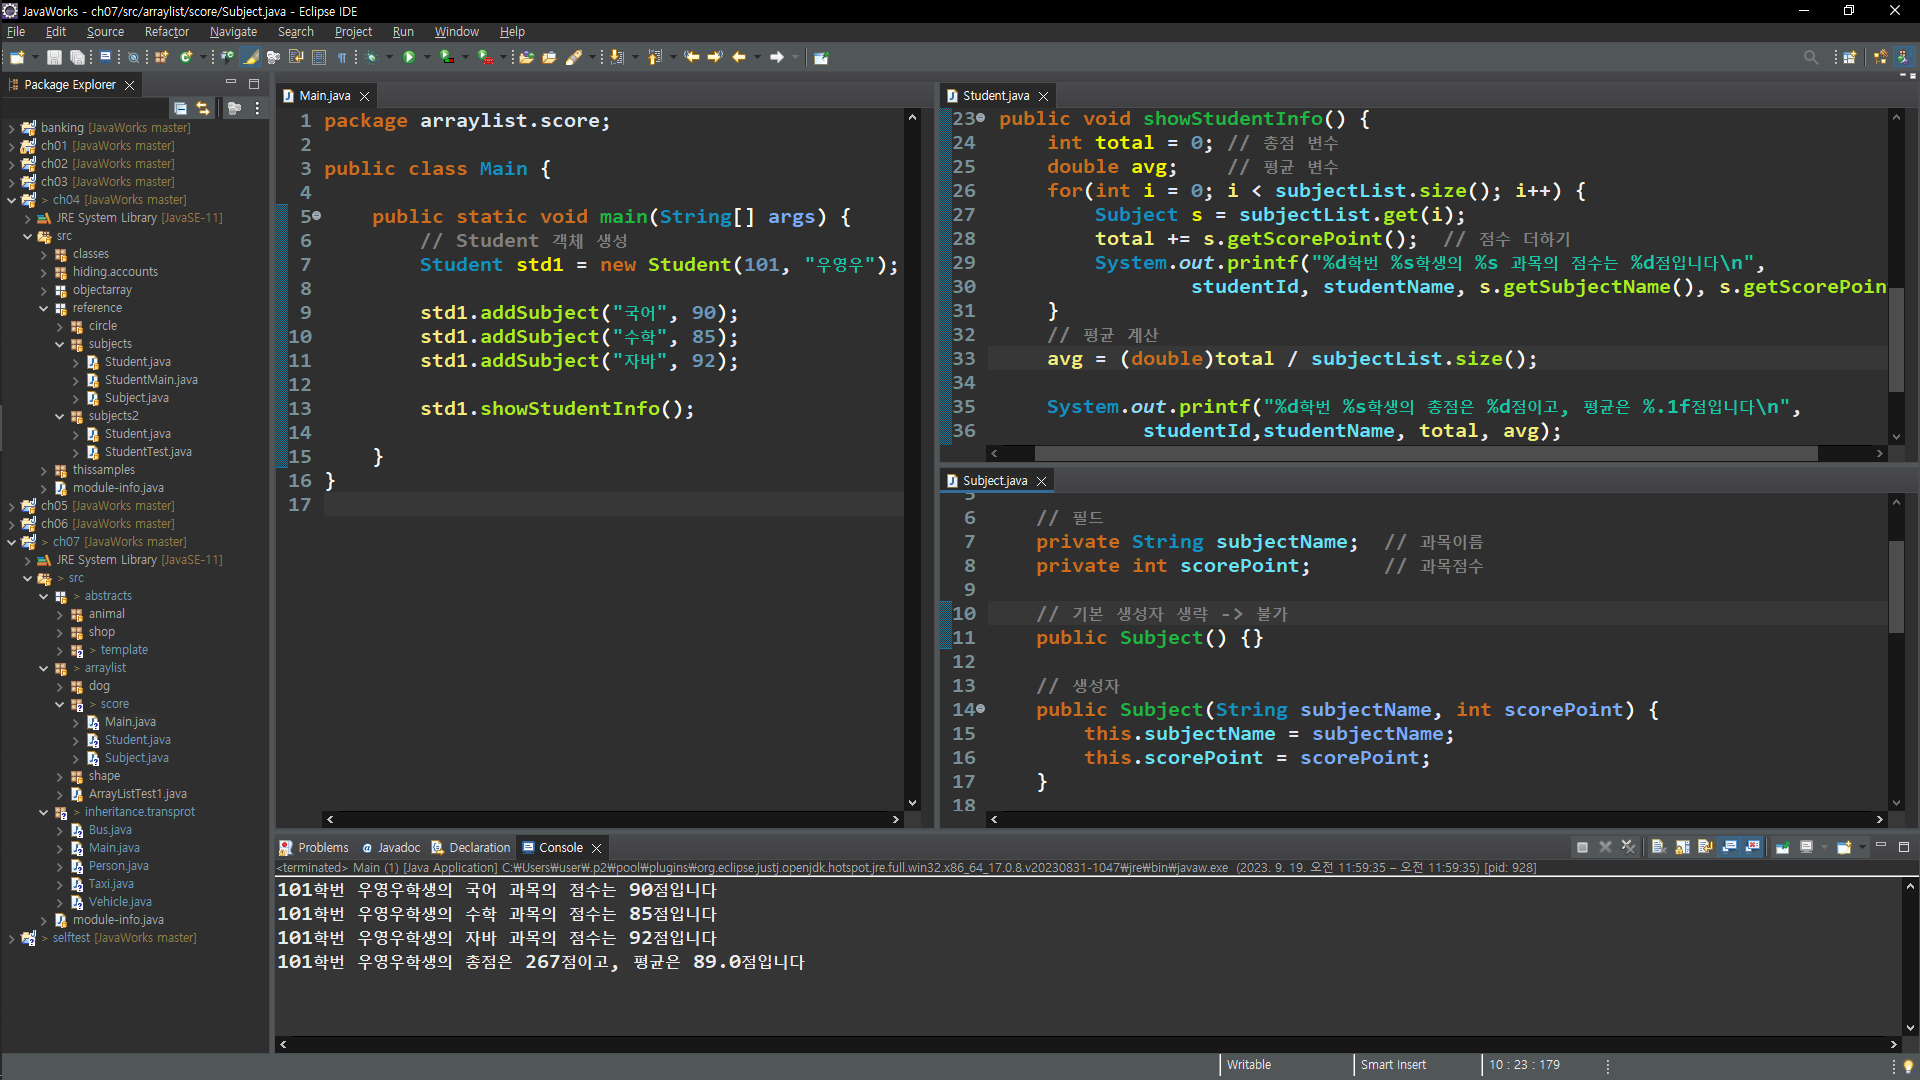1920x1080 pixels.
Task: Click the Search magnifier icon at top right
Action: (x=1810, y=57)
